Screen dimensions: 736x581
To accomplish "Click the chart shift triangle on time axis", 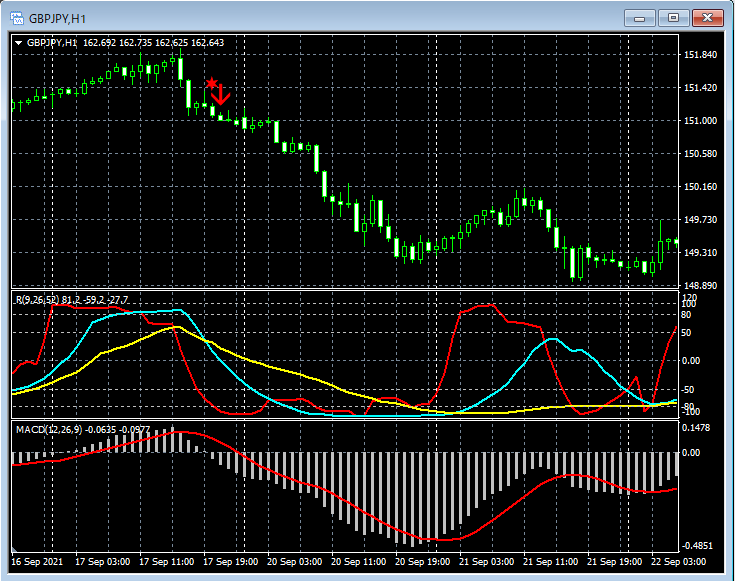I will point(15,551).
